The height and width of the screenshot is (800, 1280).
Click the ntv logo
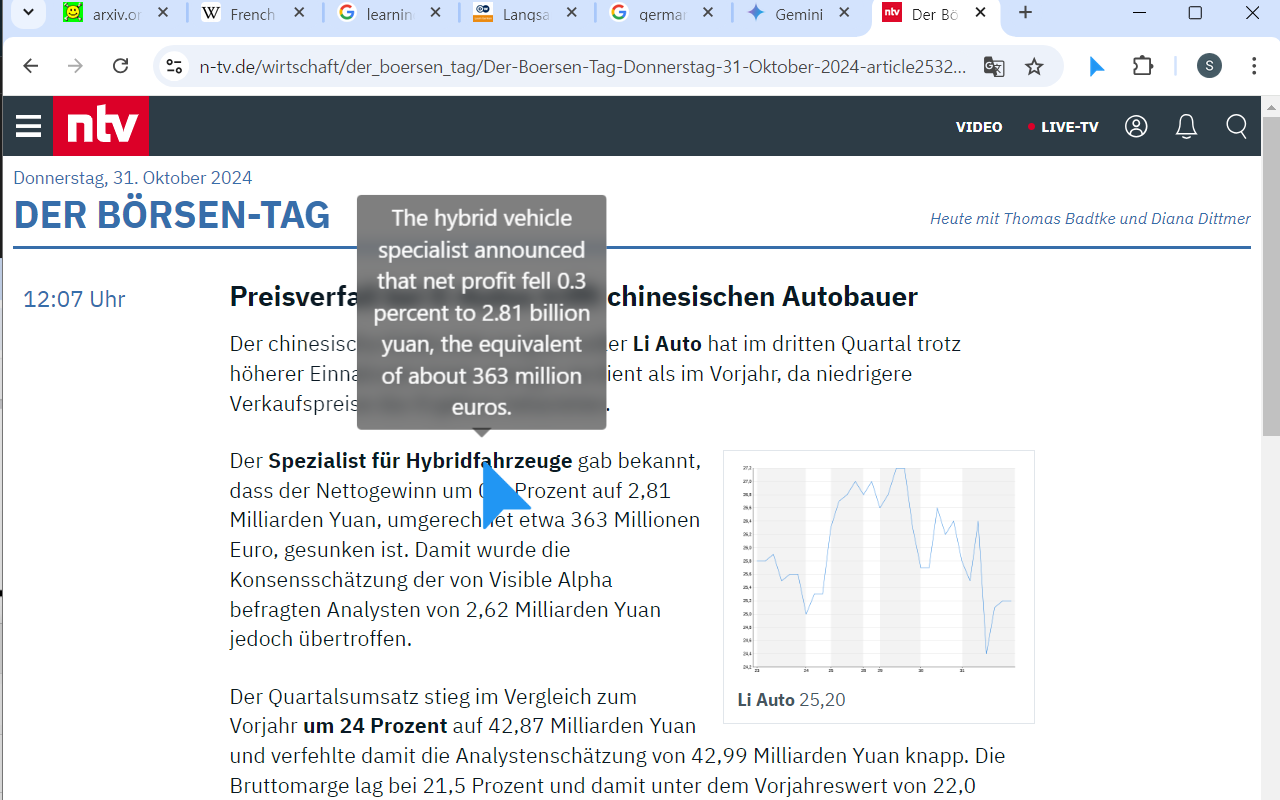(101, 126)
